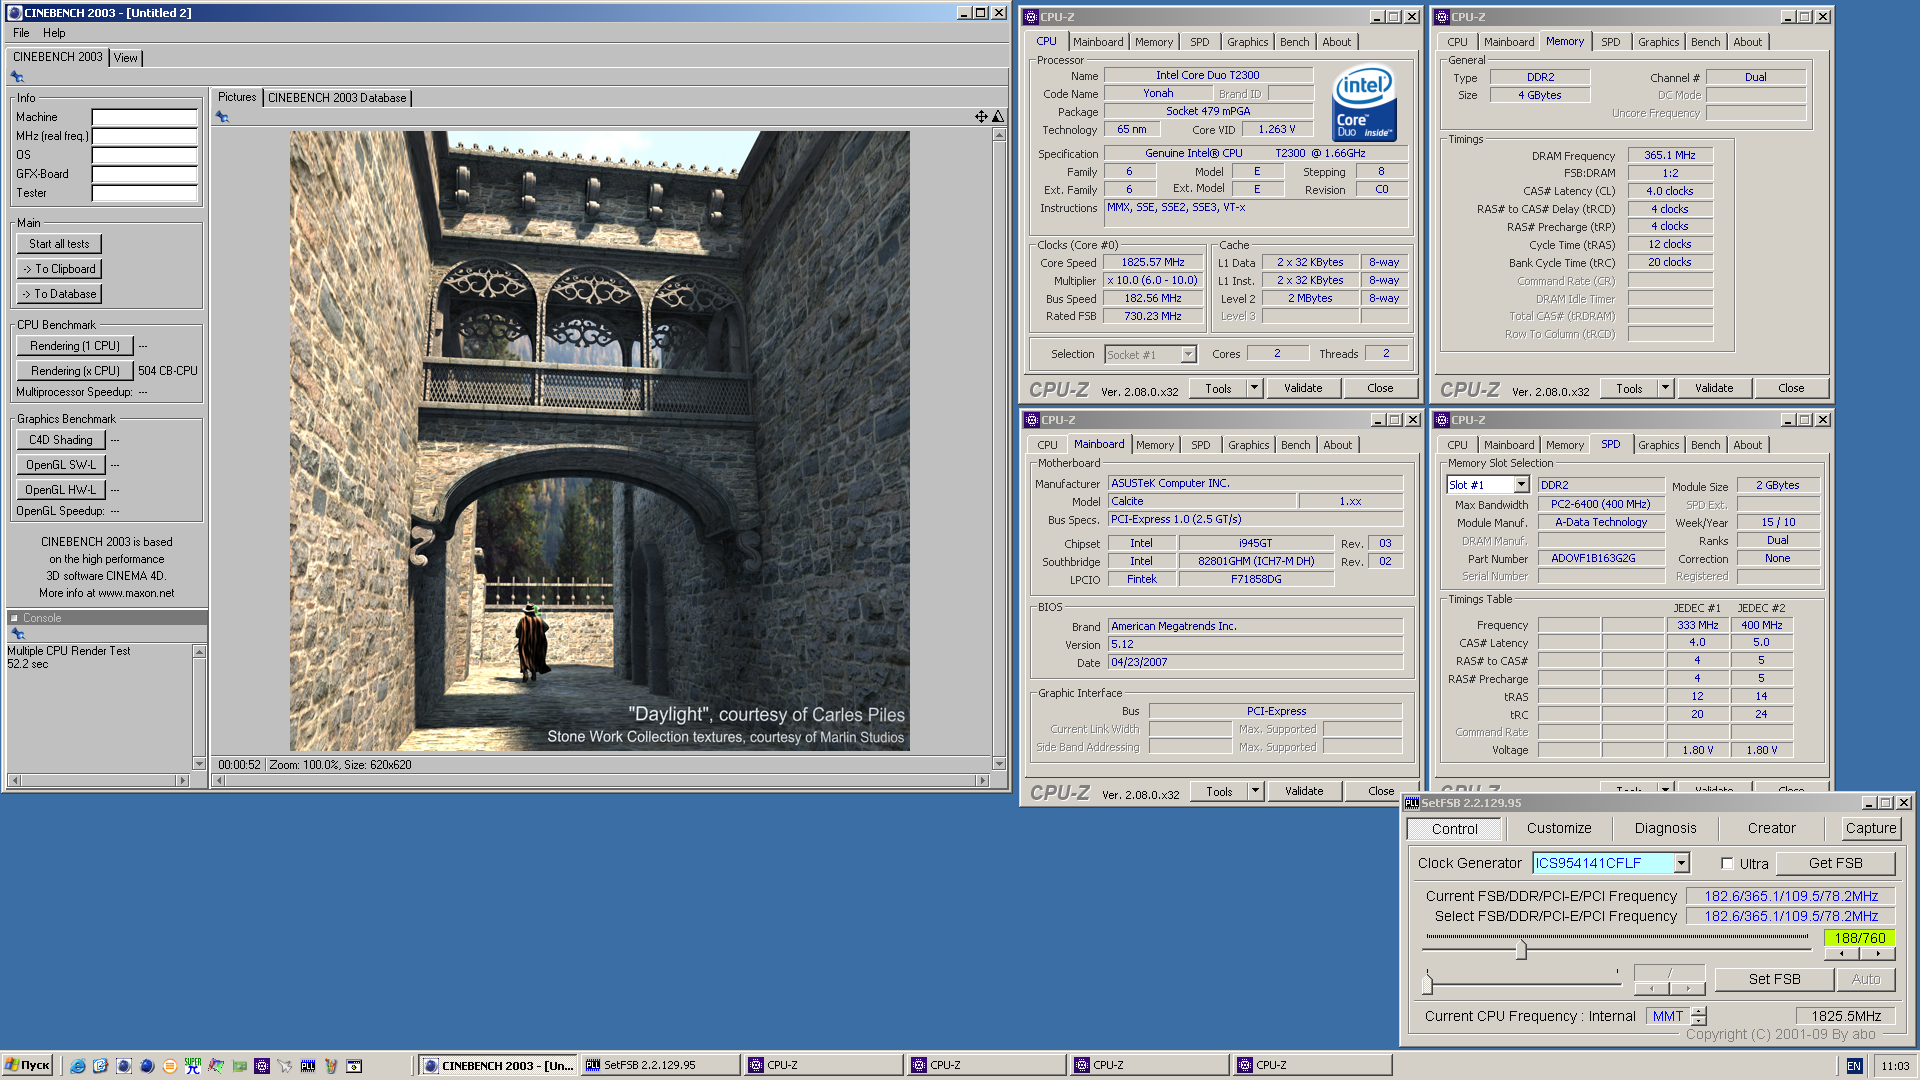
Task: Click Start all tests button
Action: 59,244
